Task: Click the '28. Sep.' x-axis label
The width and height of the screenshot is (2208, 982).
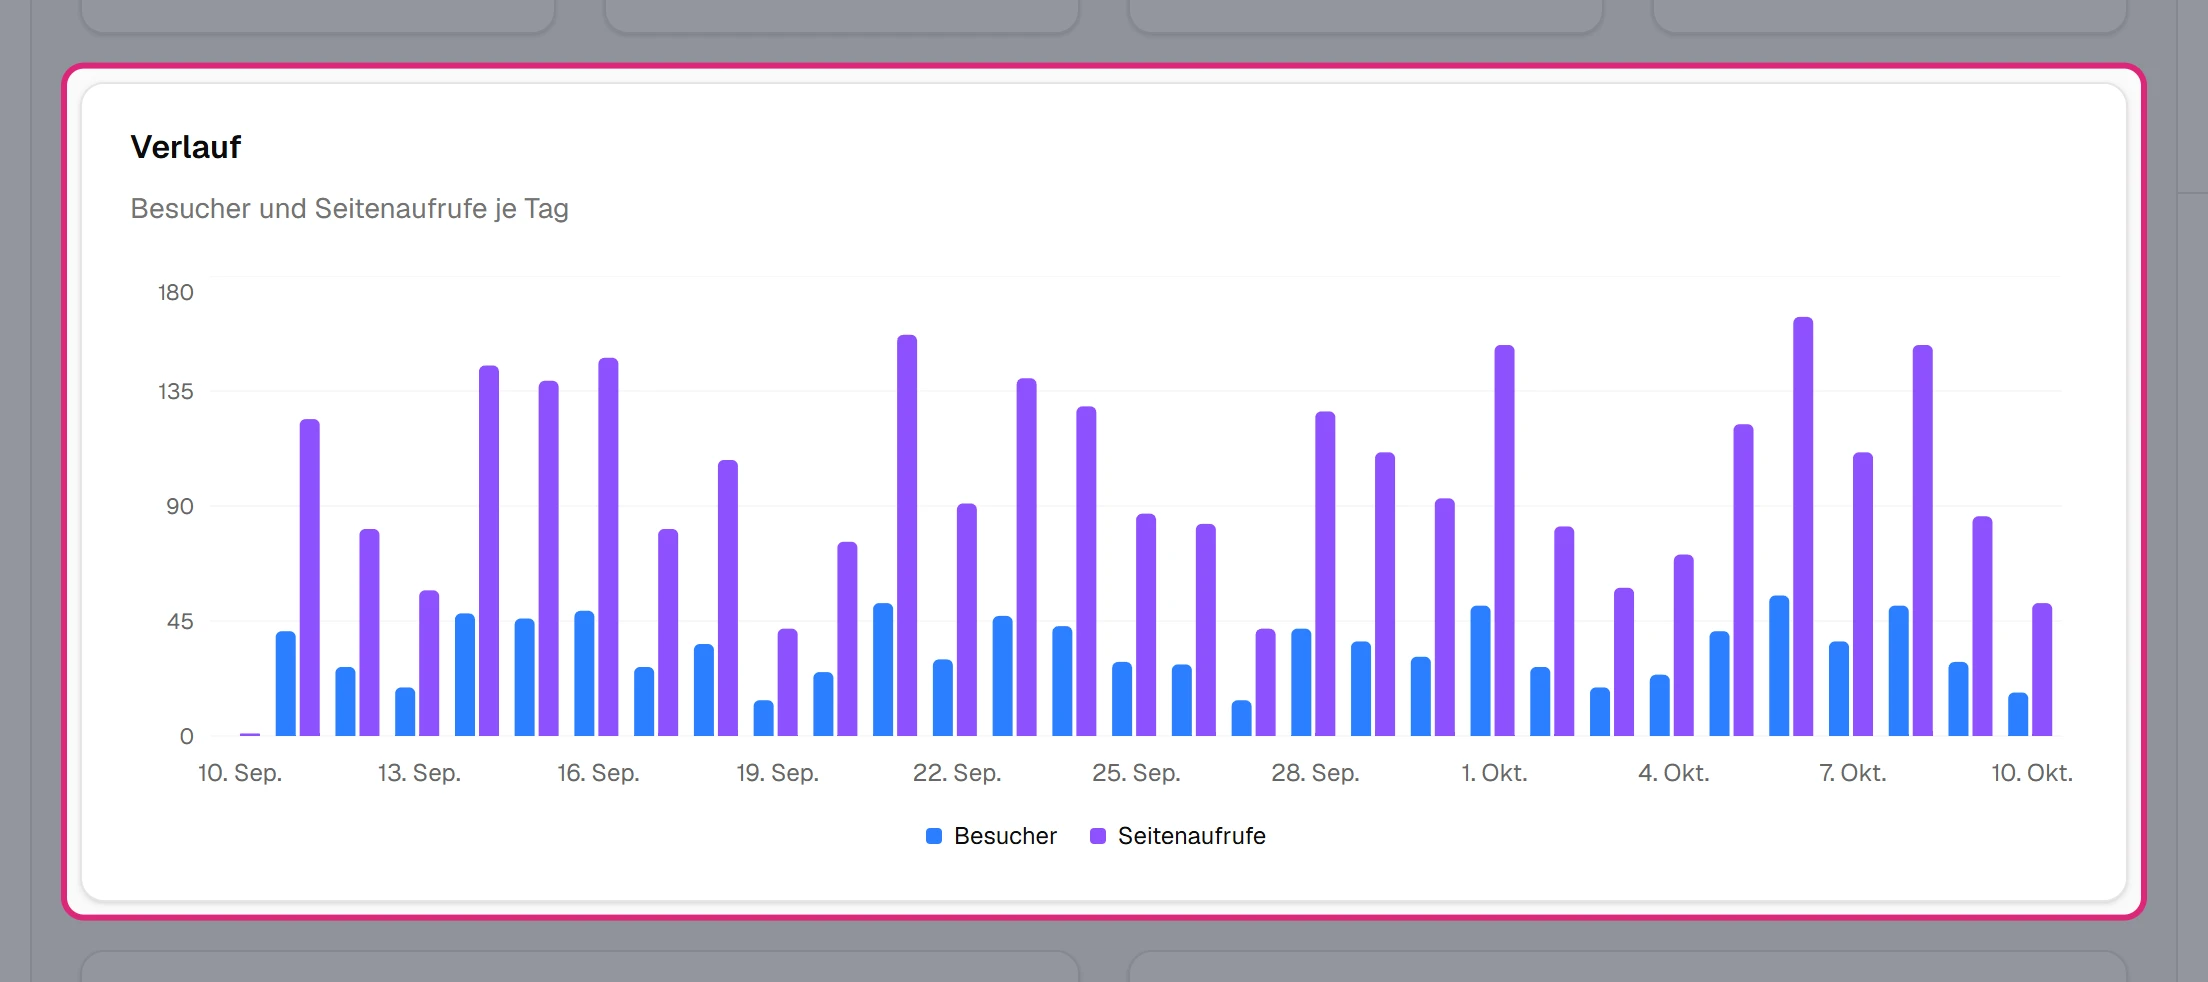Action: tap(1315, 773)
